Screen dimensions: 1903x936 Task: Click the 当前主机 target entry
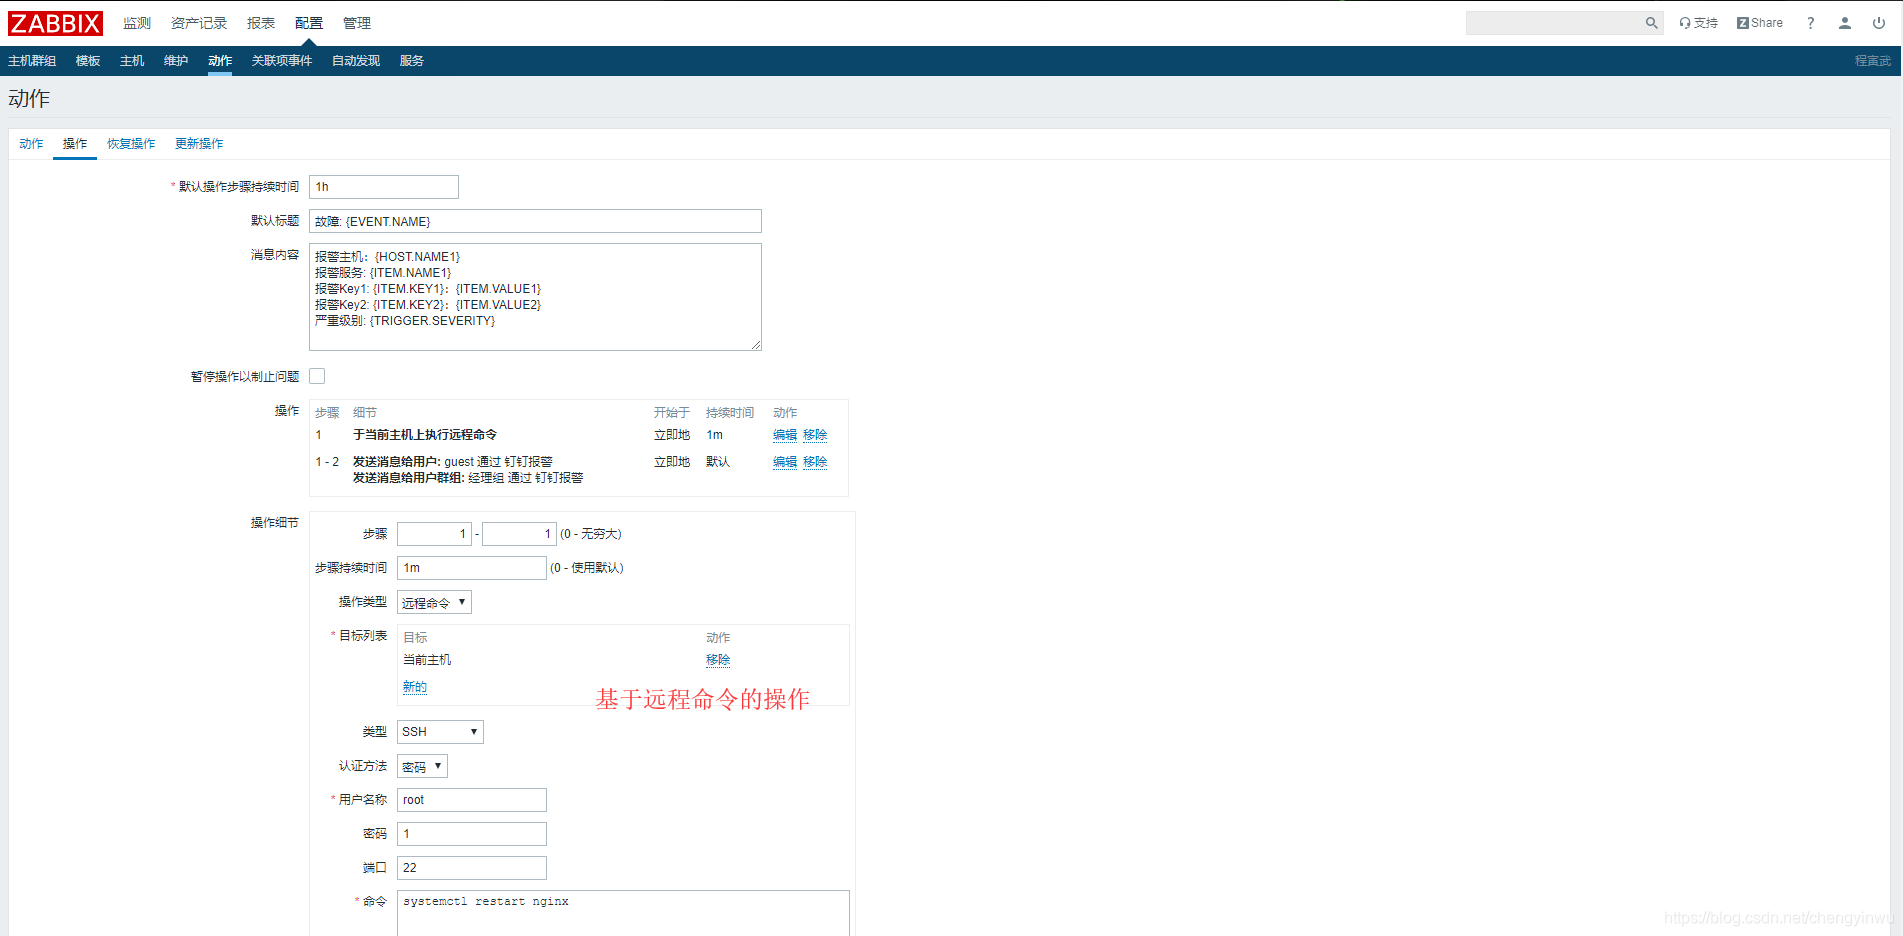click(x=427, y=660)
